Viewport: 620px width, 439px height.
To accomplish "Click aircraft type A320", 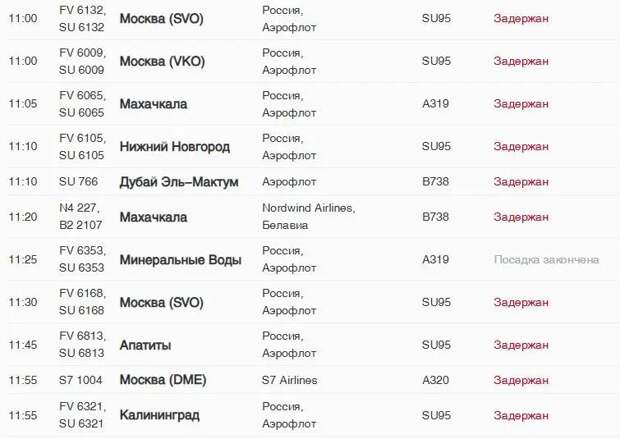I will point(435,380).
